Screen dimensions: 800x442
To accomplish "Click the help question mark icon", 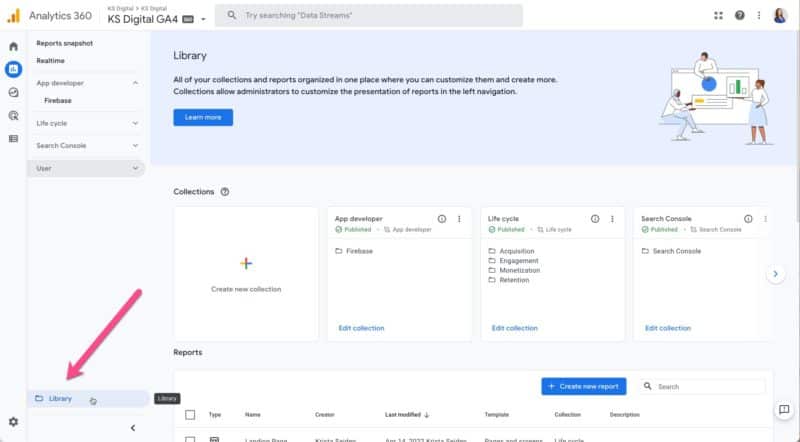I will [x=740, y=16].
